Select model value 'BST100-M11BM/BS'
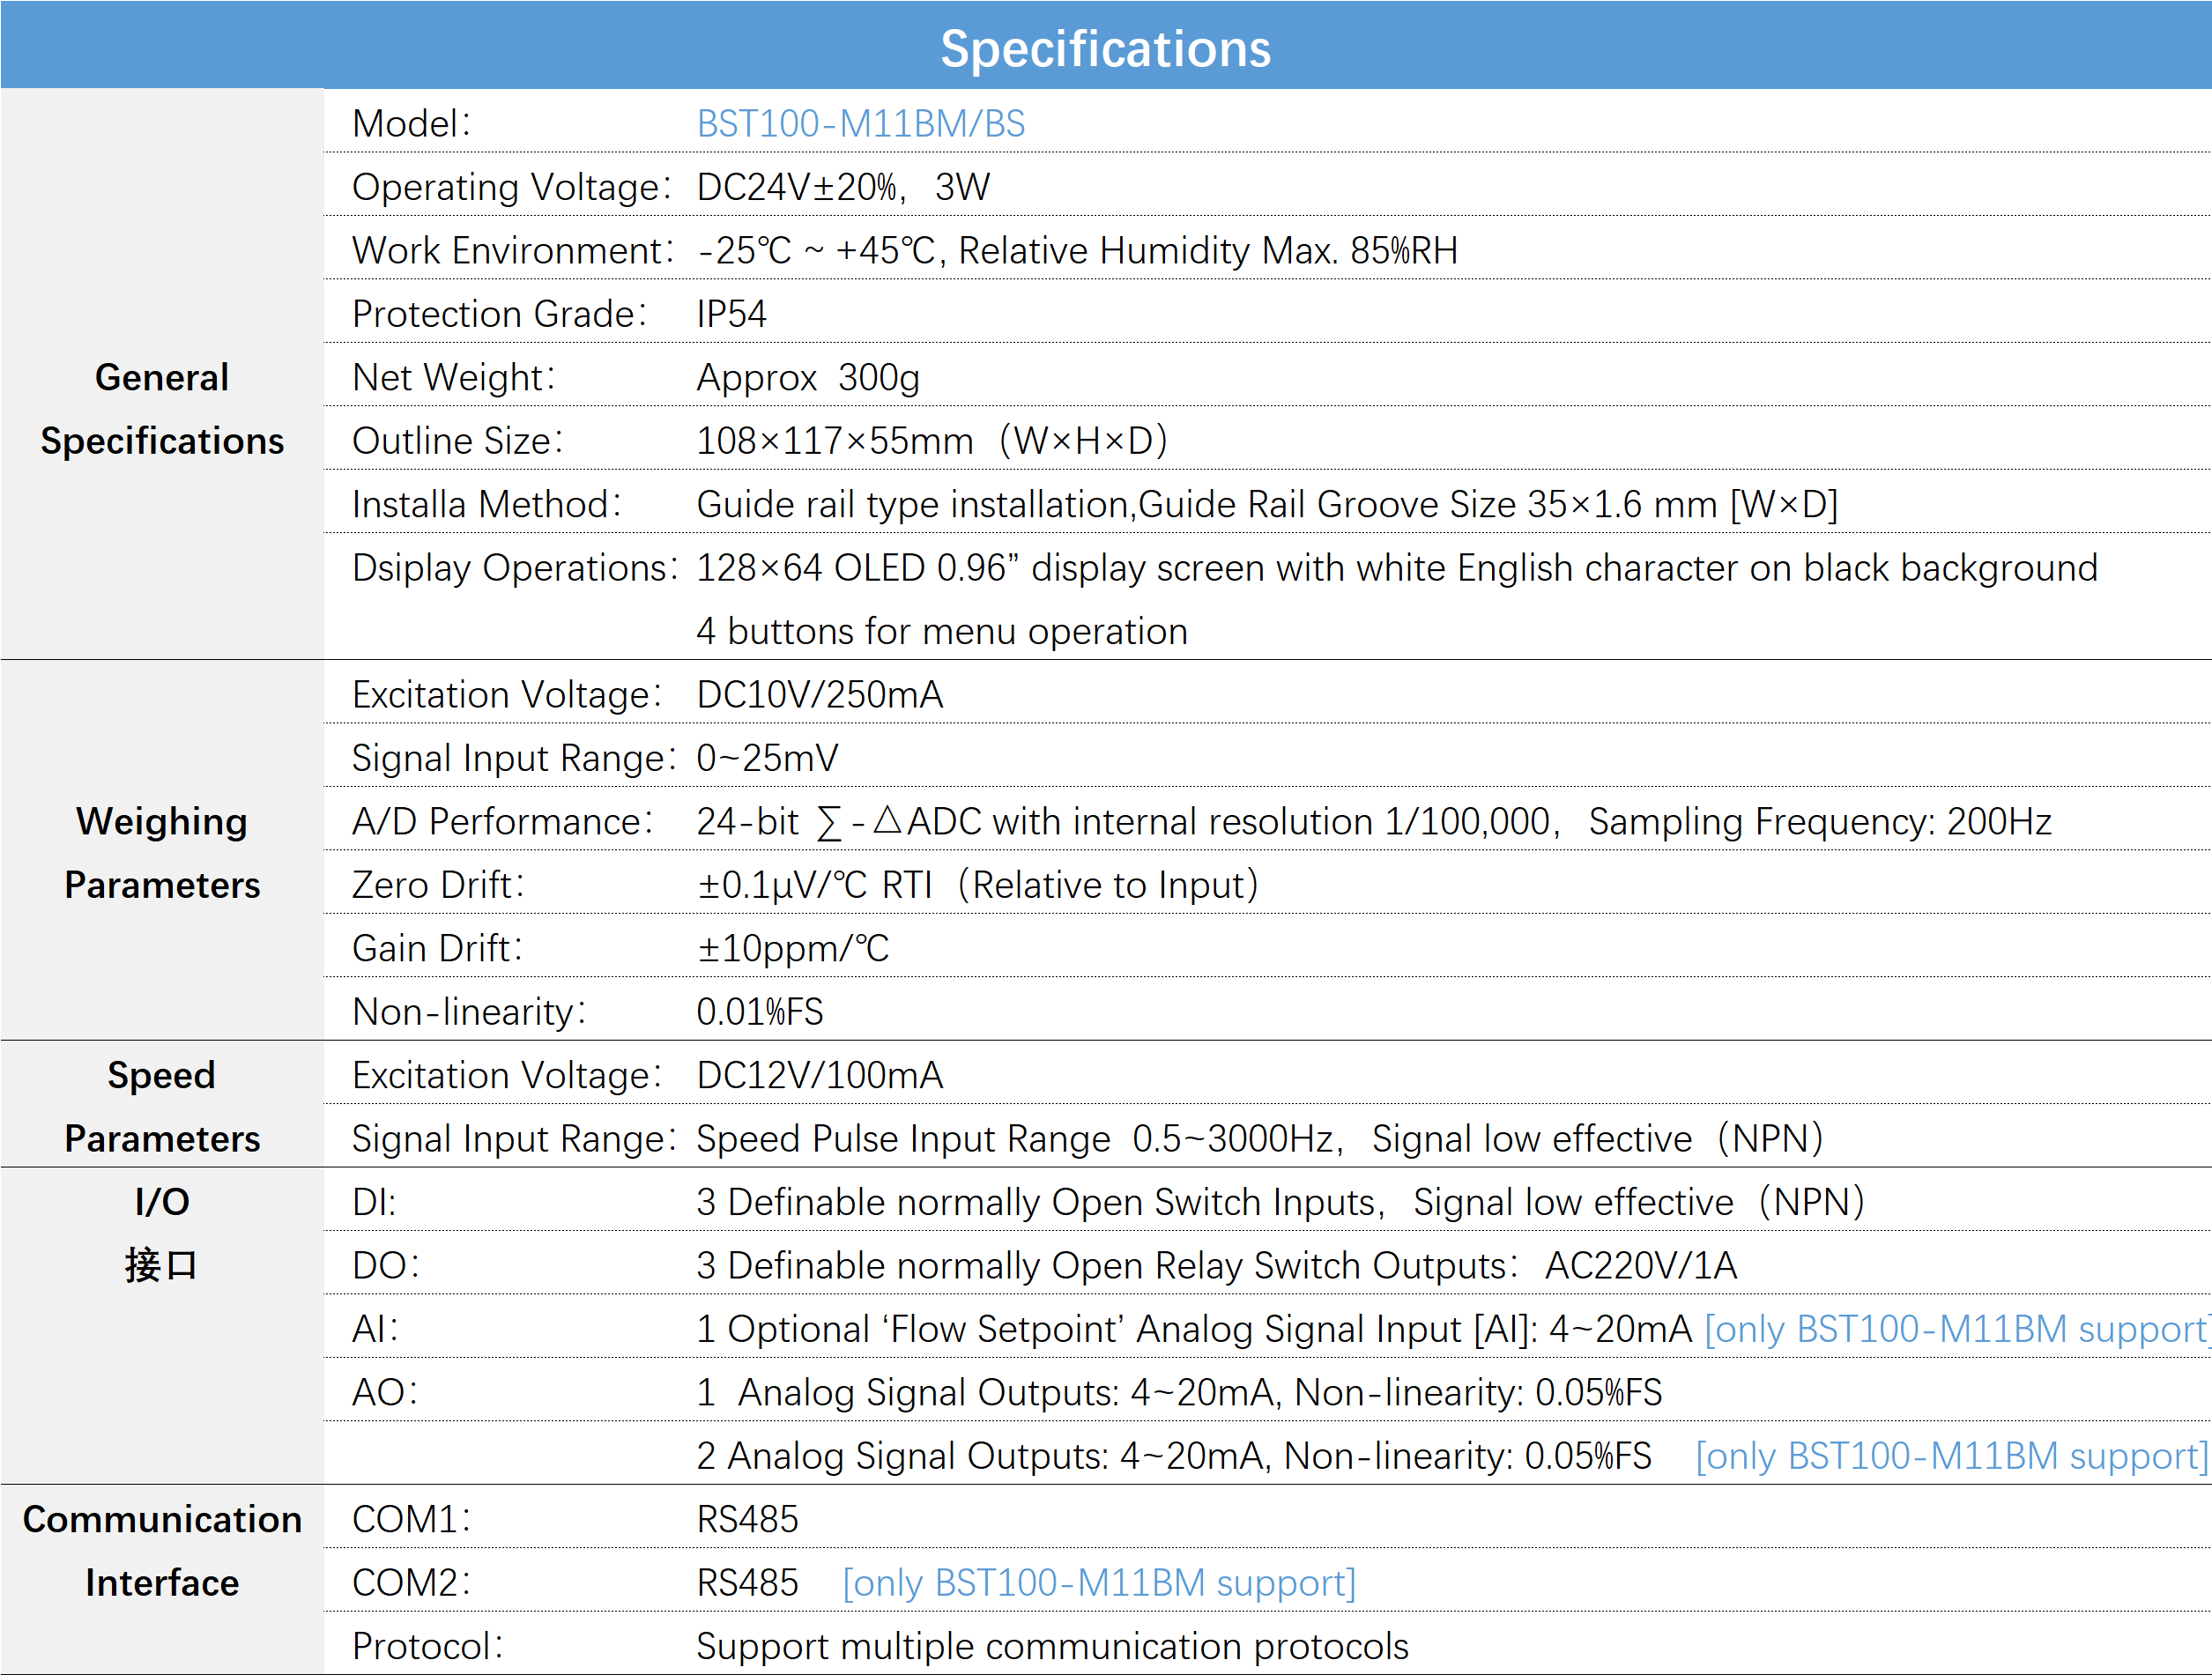Image resolution: width=2212 pixels, height=1675 pixels. [860, 124]
